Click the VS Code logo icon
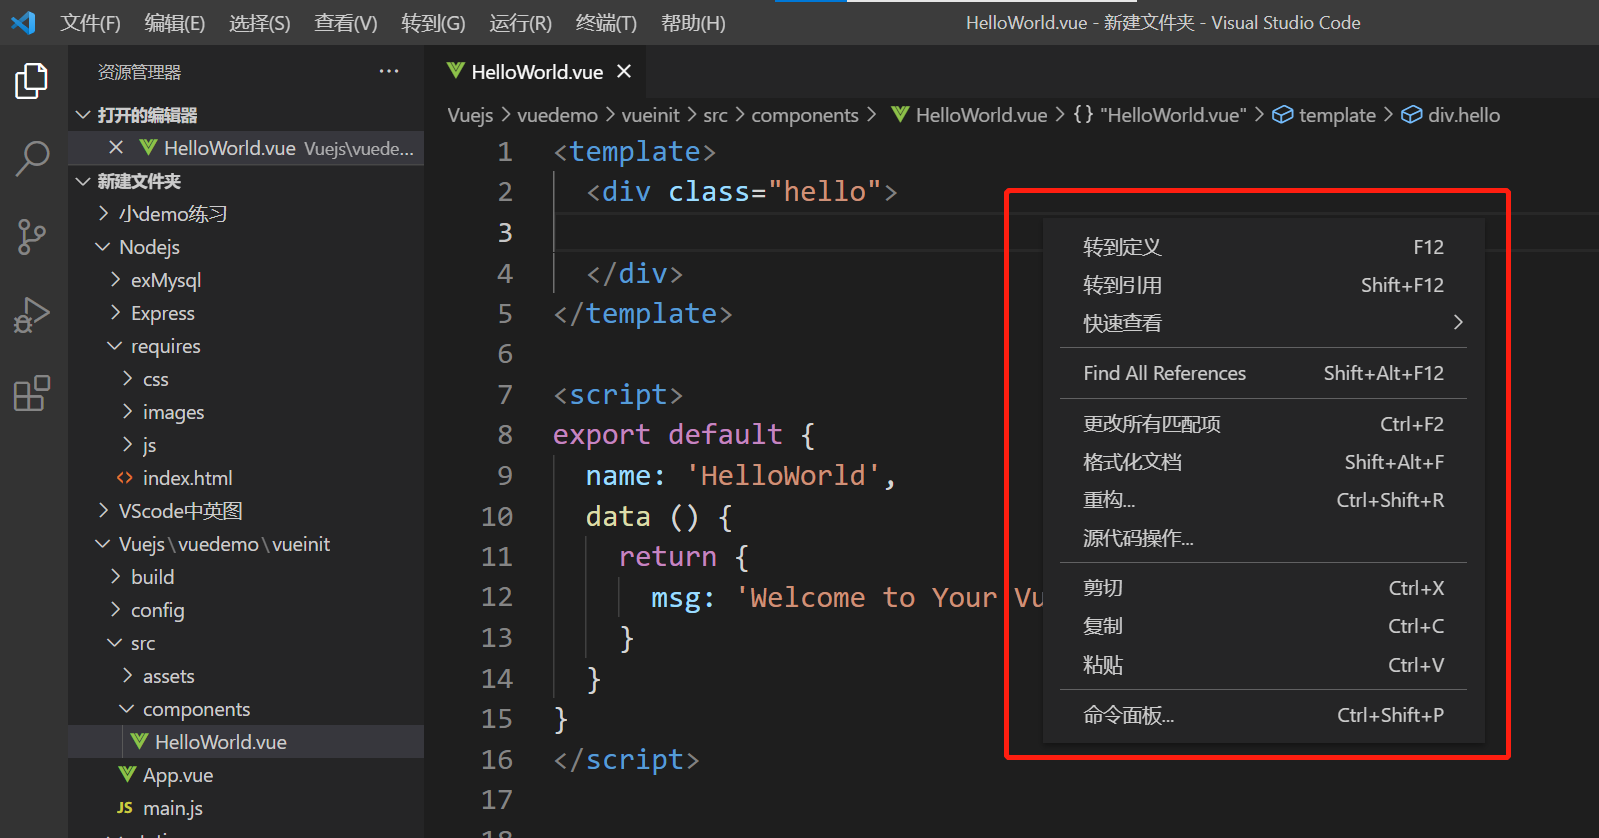Image resolution: width=1599 pixels, height=838 pixels. pos(23,22)
